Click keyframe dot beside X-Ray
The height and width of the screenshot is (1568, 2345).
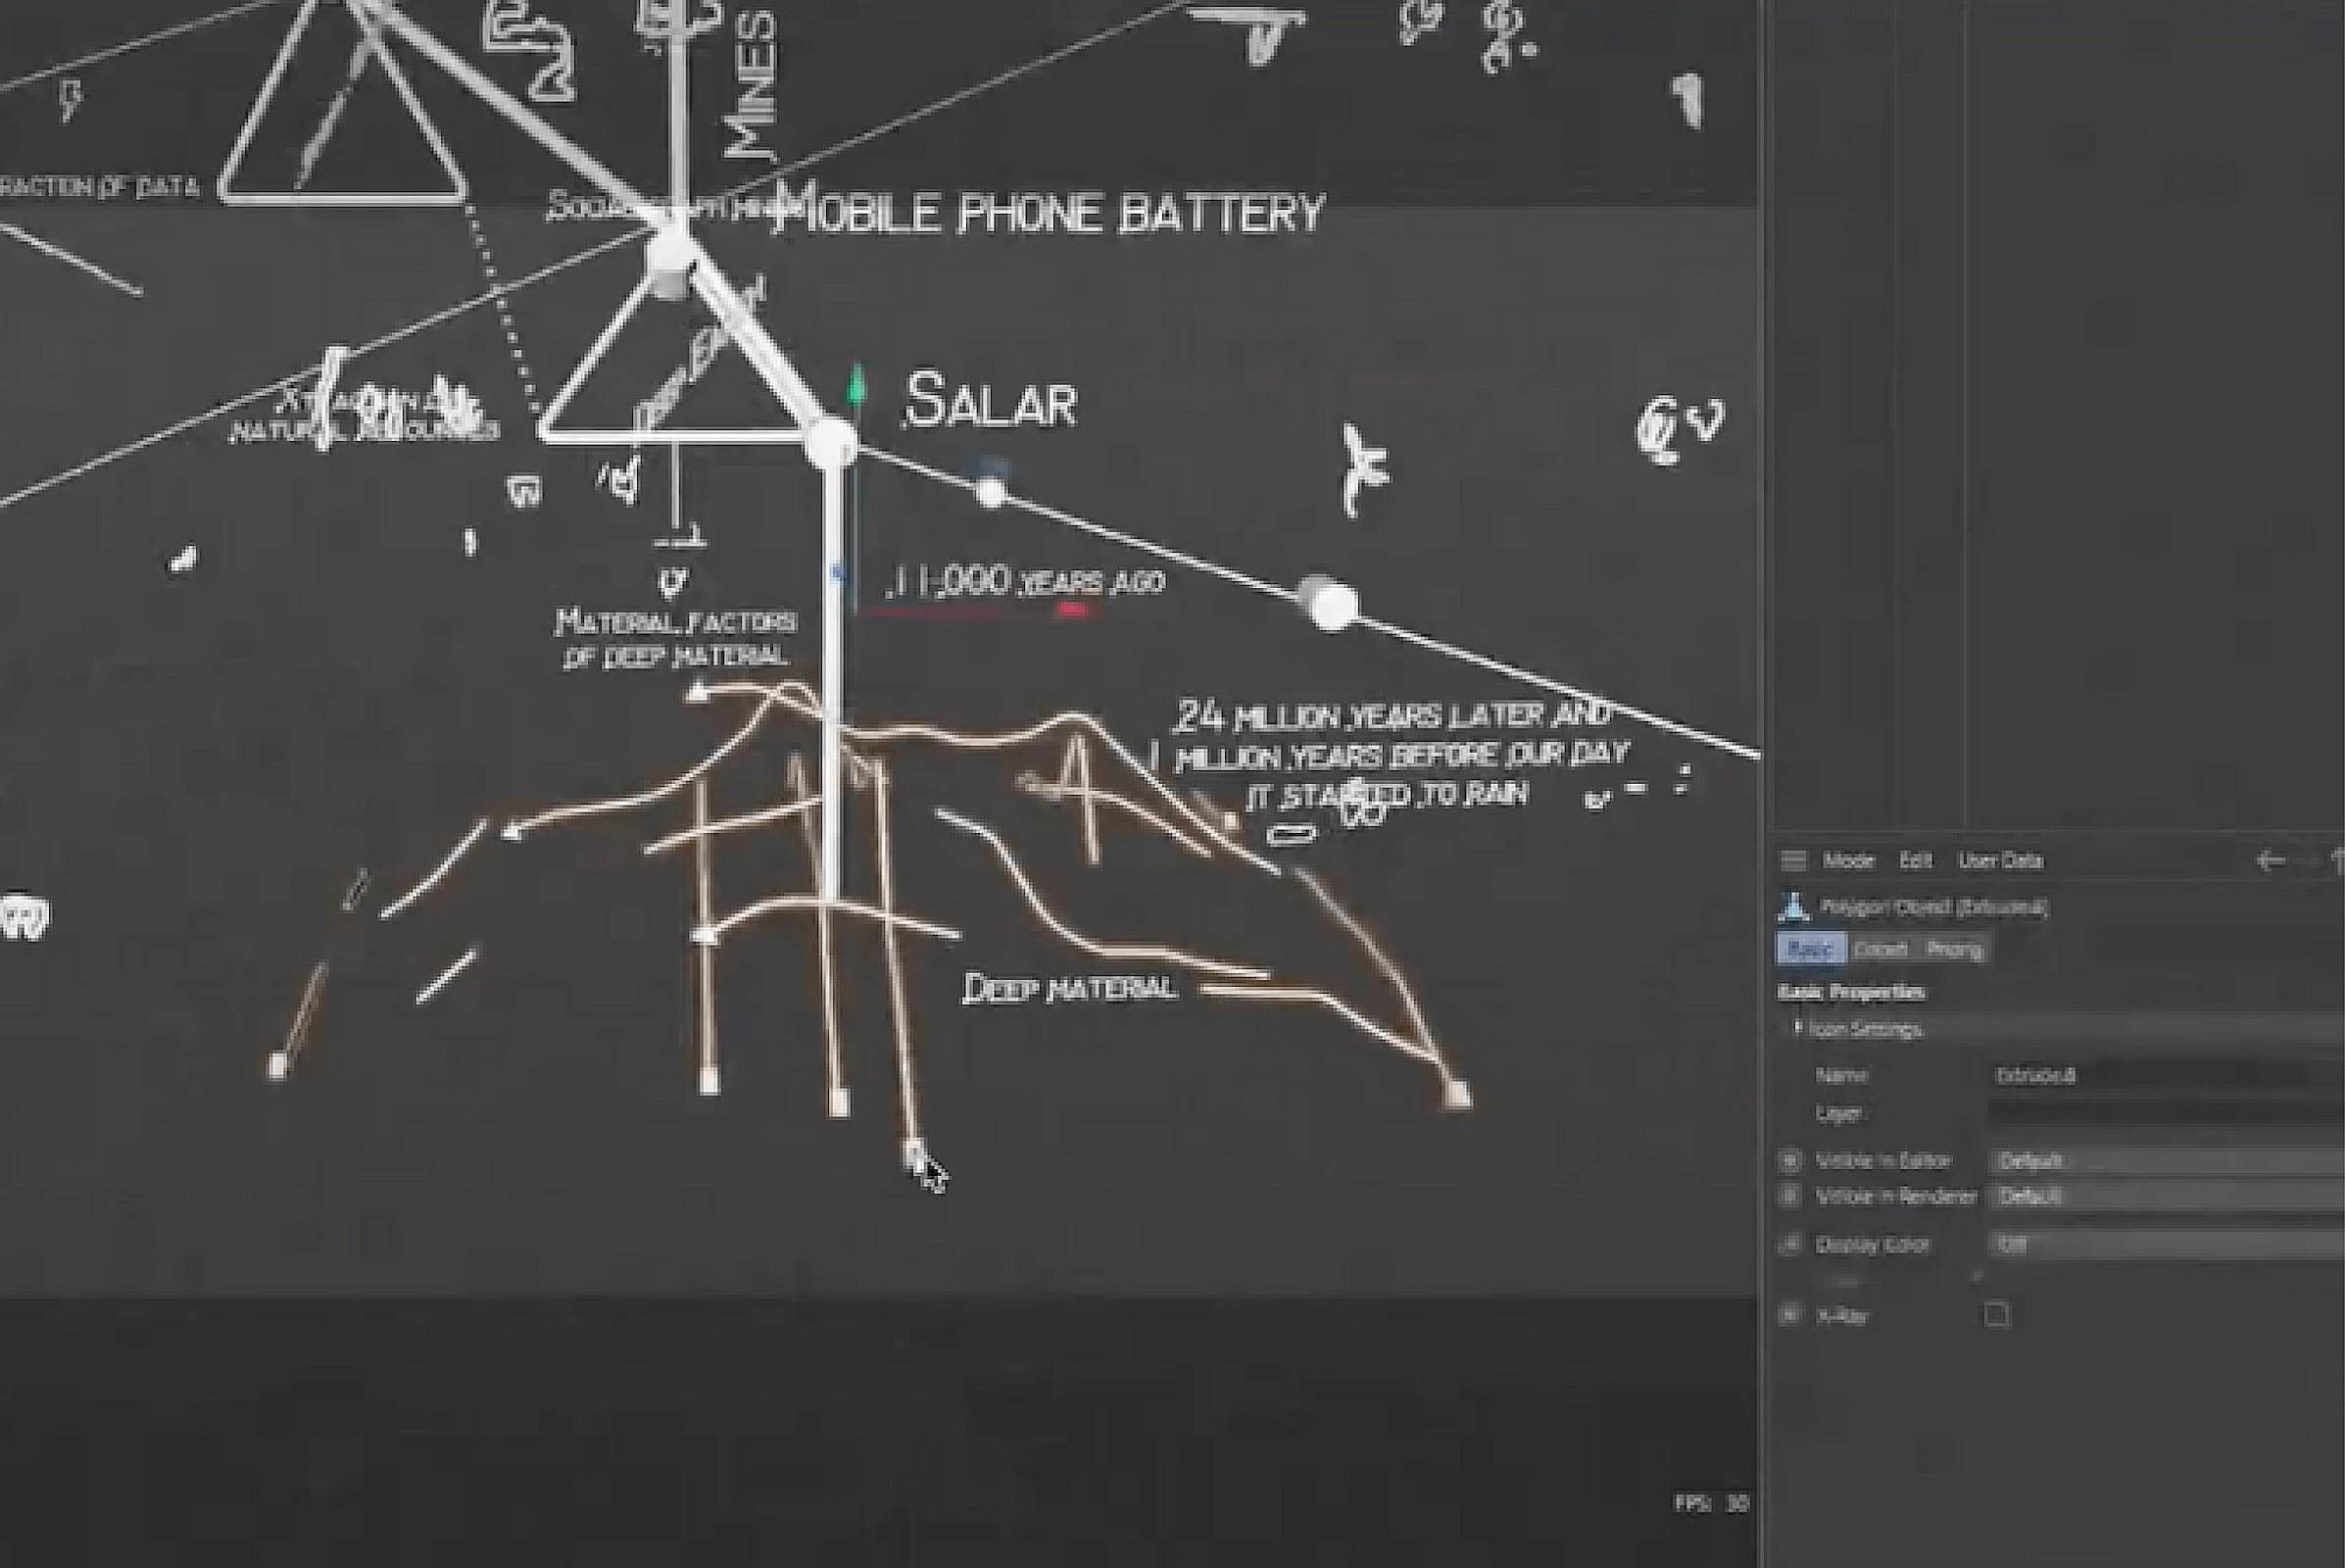pyautogui.click(x=1790, y=1315)
